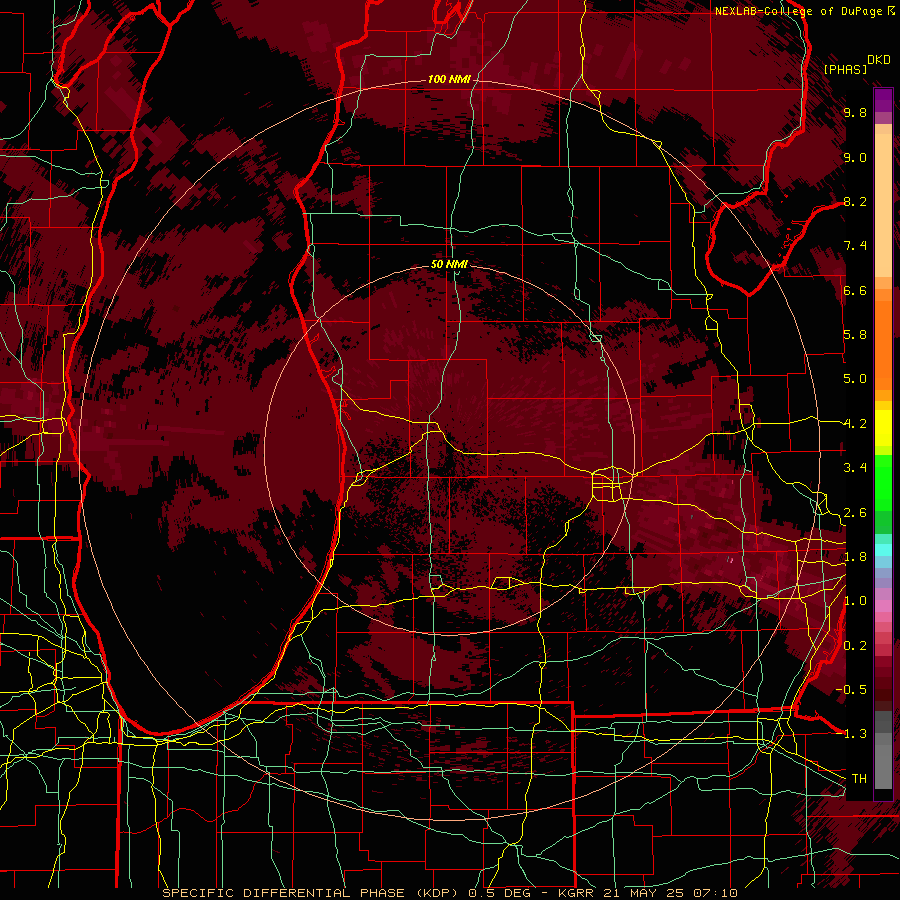This screenshot has height=900, width=900.
Task: Click the 9.8 value on the color scale
Action: 855,112
